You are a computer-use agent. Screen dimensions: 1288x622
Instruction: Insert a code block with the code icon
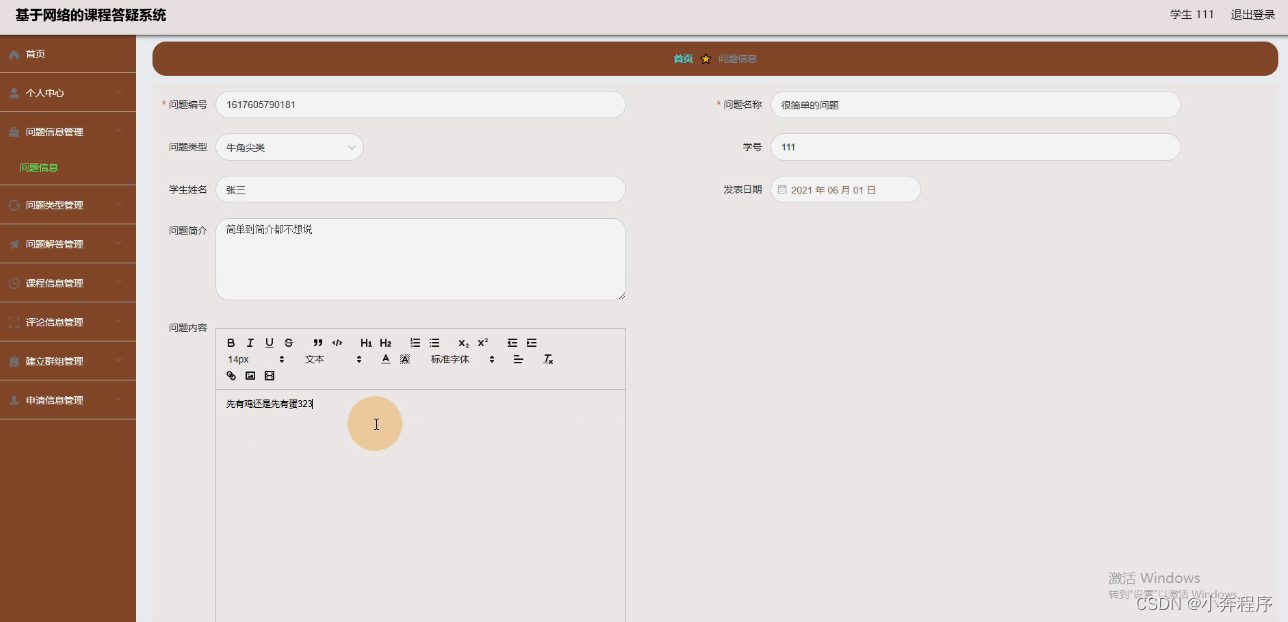pyautogui.click(x=337, y=343)
